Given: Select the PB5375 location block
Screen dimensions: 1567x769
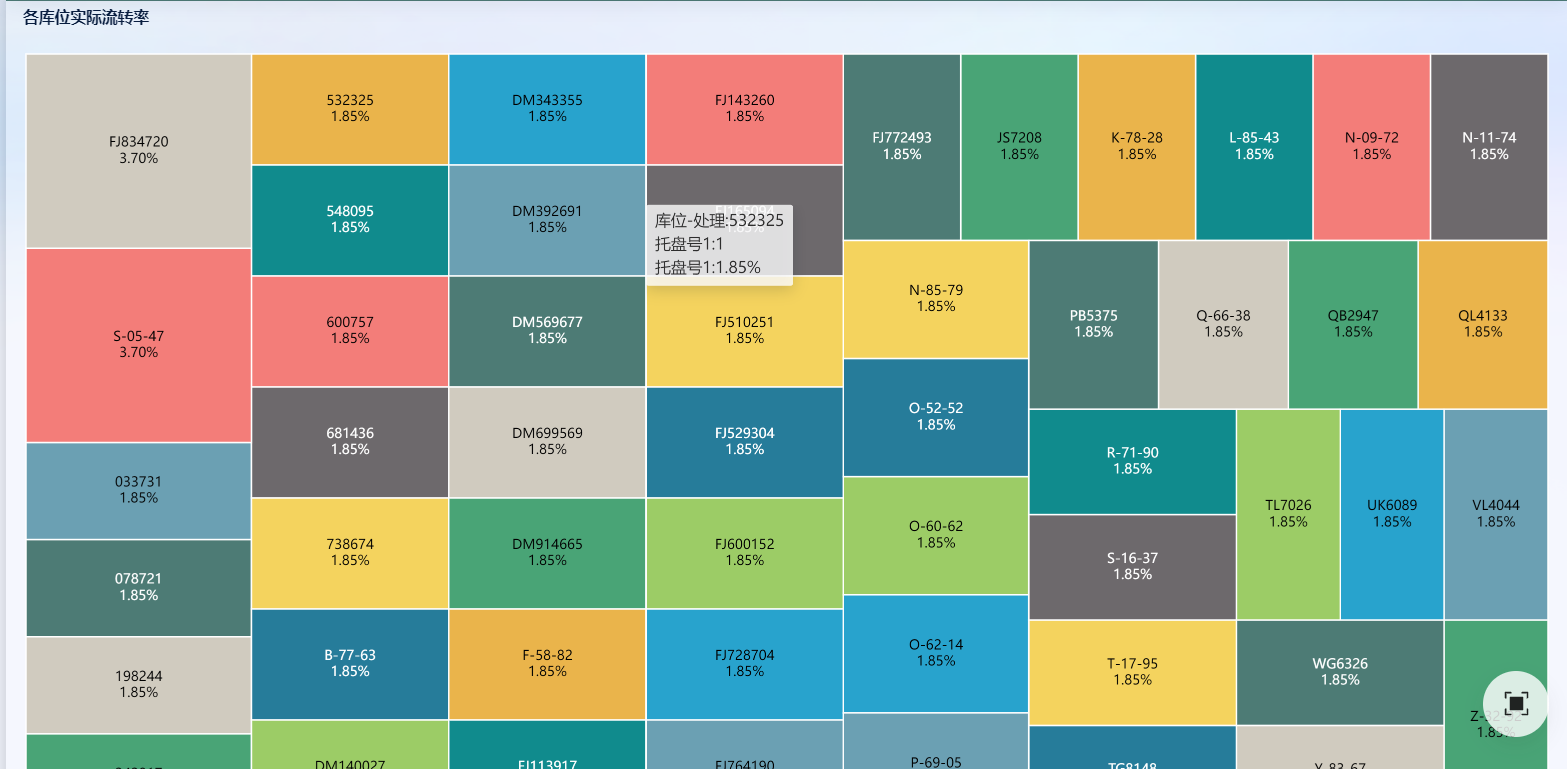Looking at the screenshot, I should (x=1093, y=323).
